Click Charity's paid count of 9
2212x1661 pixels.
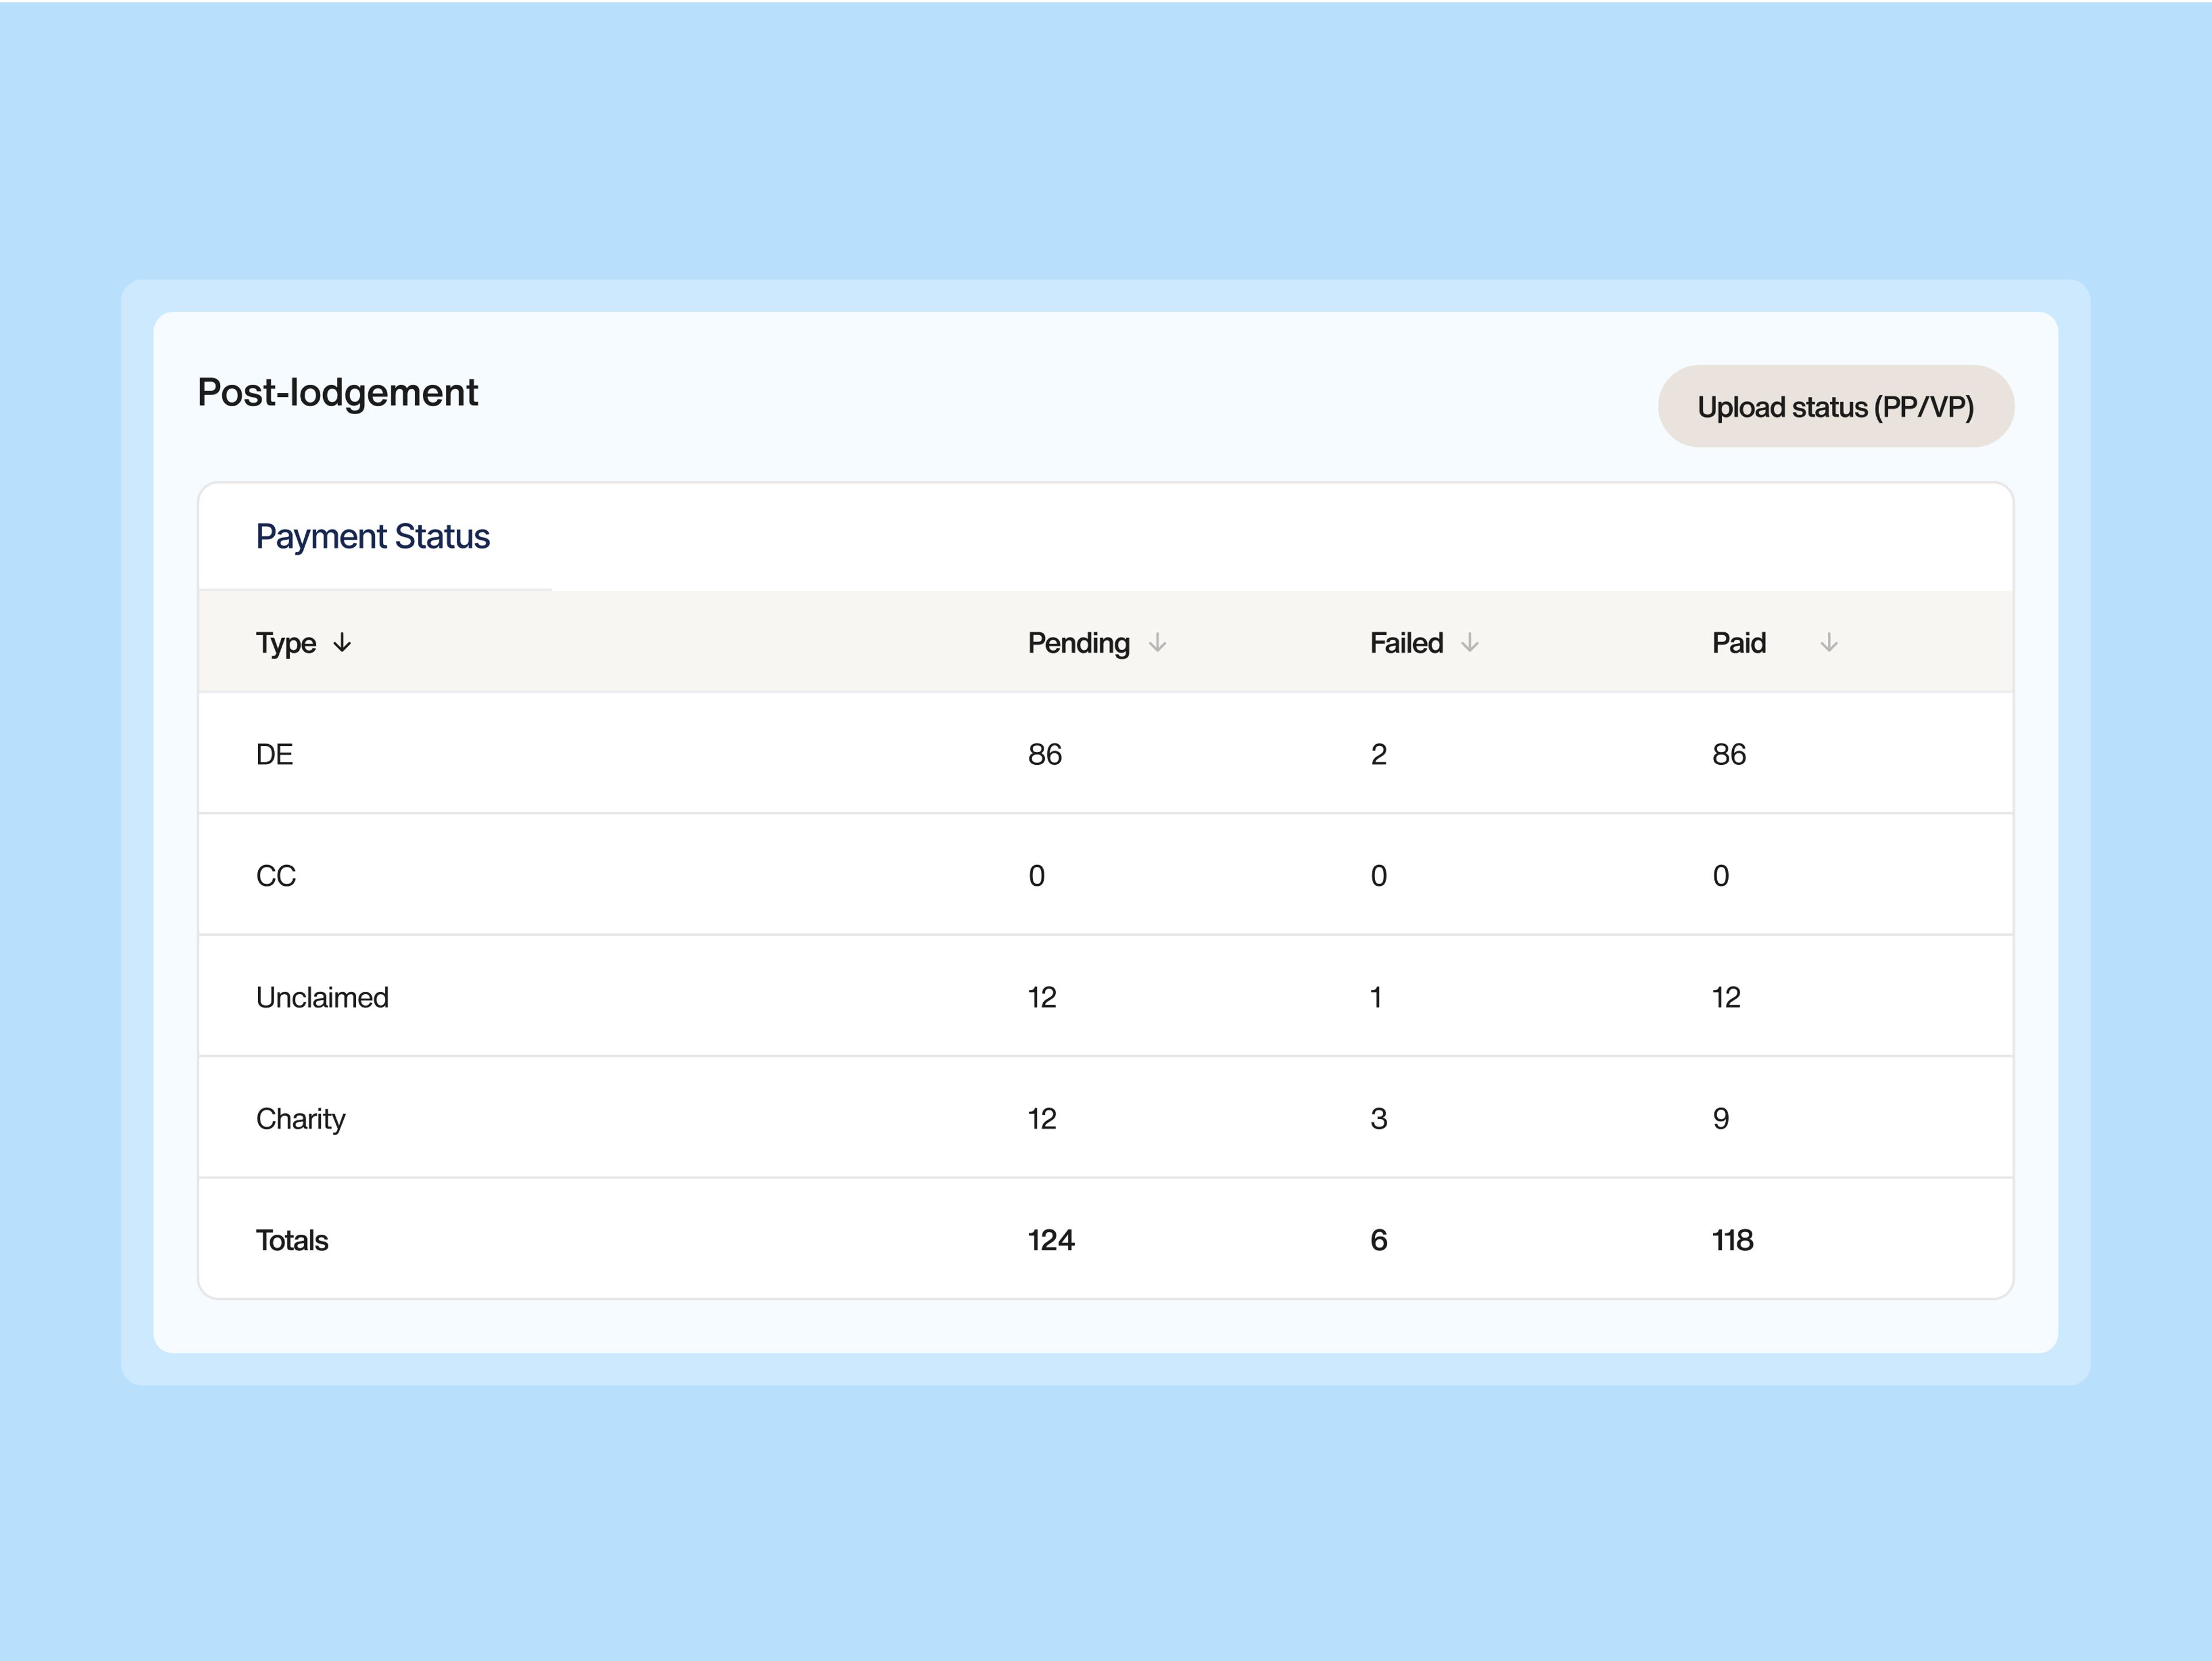(1720, 1119)
